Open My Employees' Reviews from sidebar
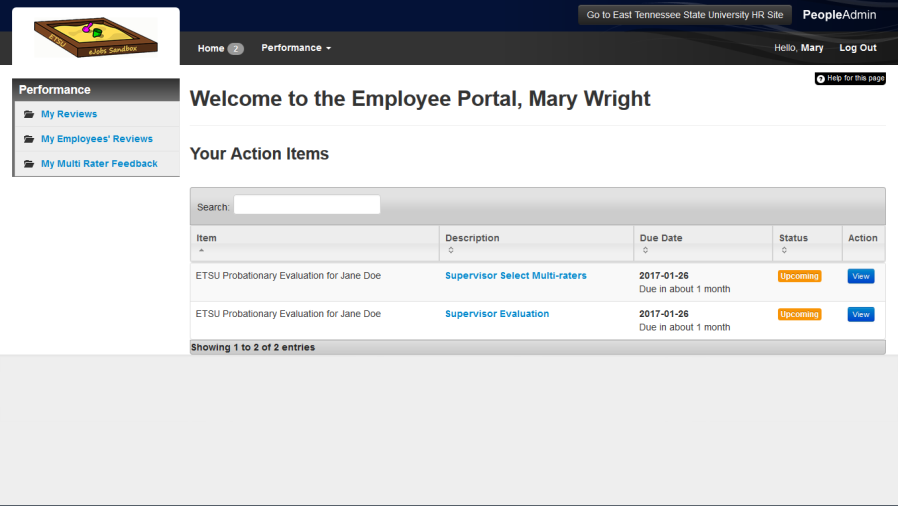This screenshot has width=898, height=506. coord(96,139)
